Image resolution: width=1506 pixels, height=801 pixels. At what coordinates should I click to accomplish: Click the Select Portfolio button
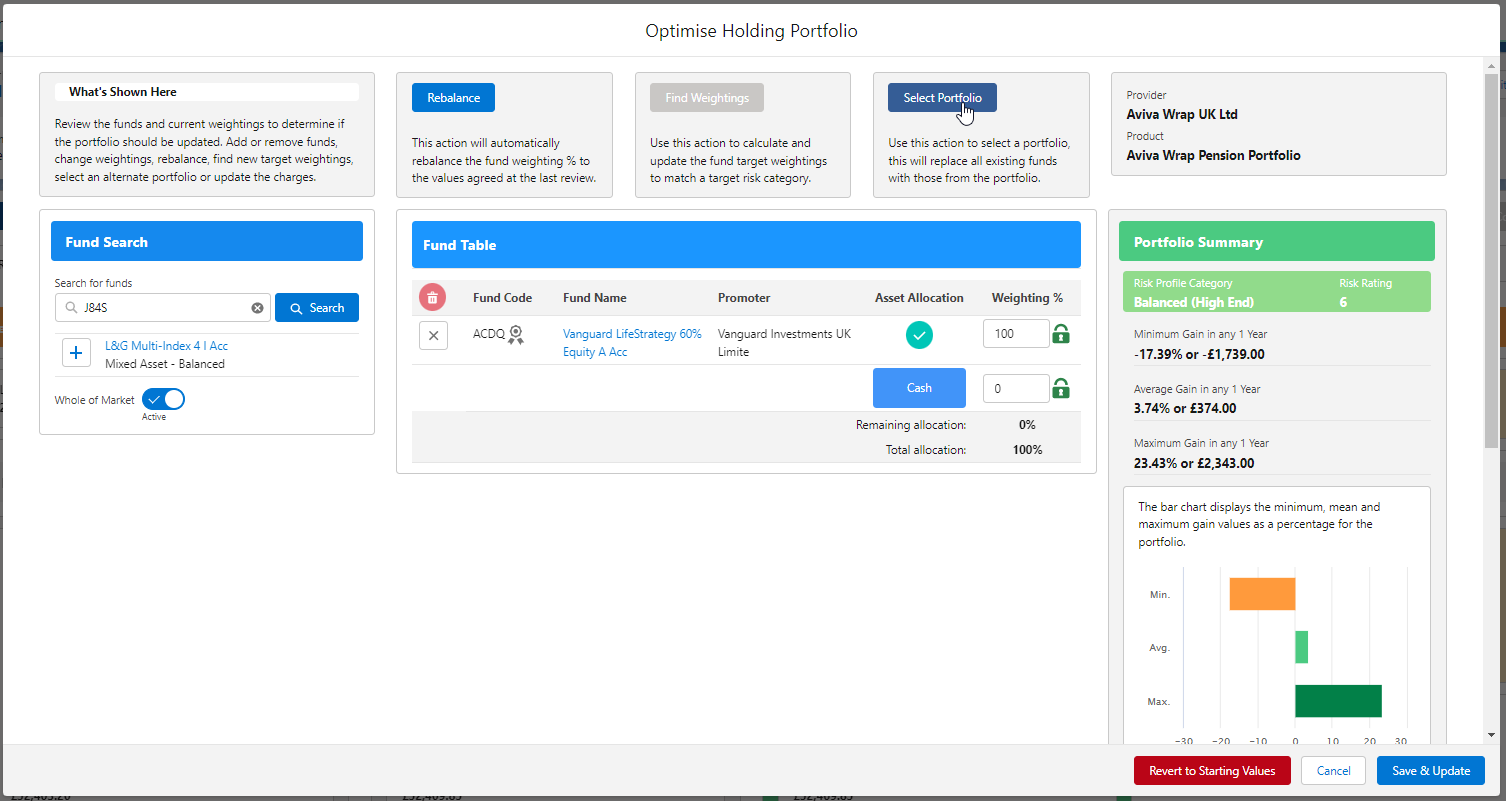[942, 98]
